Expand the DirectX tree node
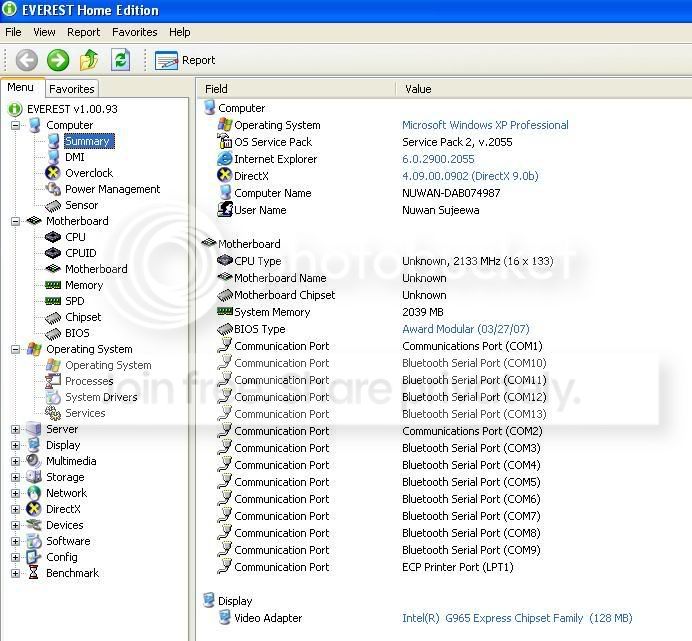 pyautogui.click(x=15, y=509)
